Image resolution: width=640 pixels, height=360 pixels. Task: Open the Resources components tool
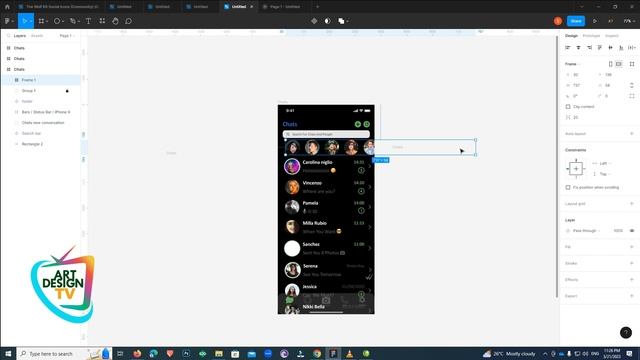pyautogui.click(x=102, y=21)
